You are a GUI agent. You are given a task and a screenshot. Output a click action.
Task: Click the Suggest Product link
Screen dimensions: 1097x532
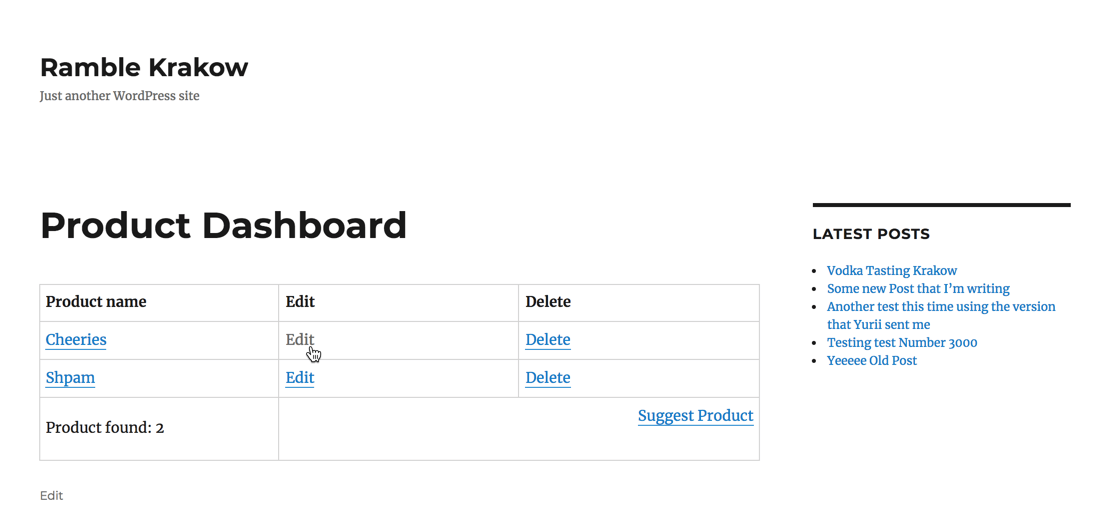[695, 416]
